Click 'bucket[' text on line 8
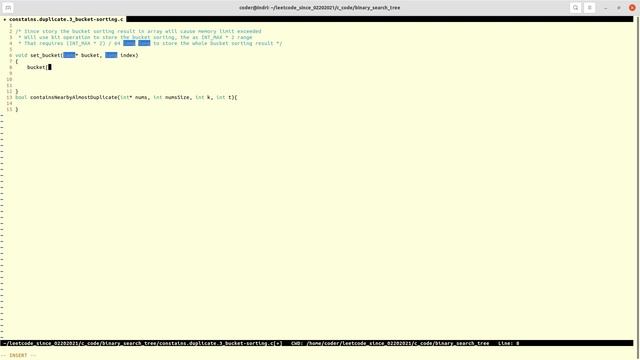 coord(38,67)
